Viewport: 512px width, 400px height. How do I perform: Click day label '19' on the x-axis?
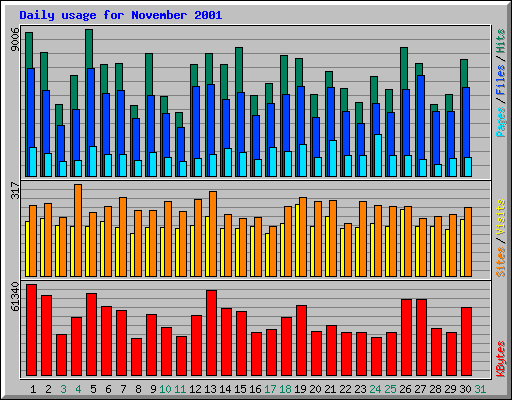click(300, 389)
